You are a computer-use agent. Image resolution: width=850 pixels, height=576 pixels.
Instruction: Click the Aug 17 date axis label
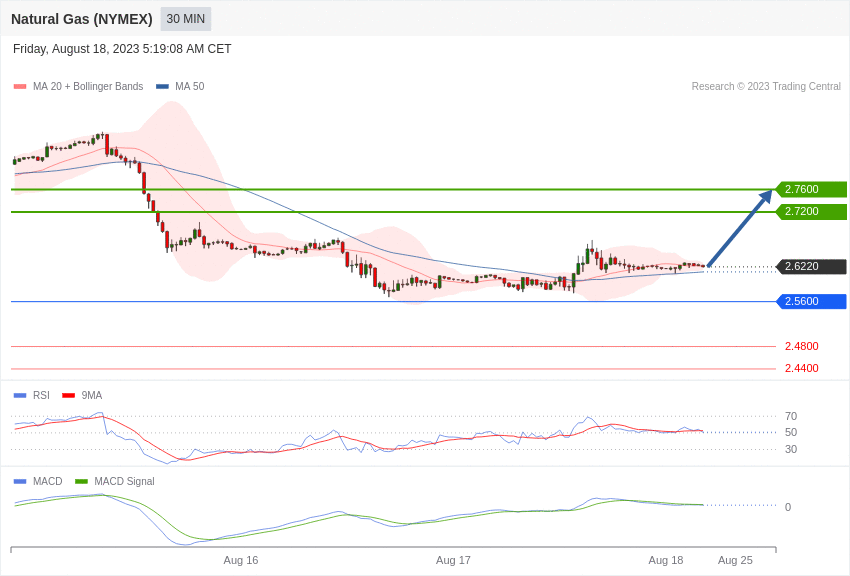pos(453,560)
